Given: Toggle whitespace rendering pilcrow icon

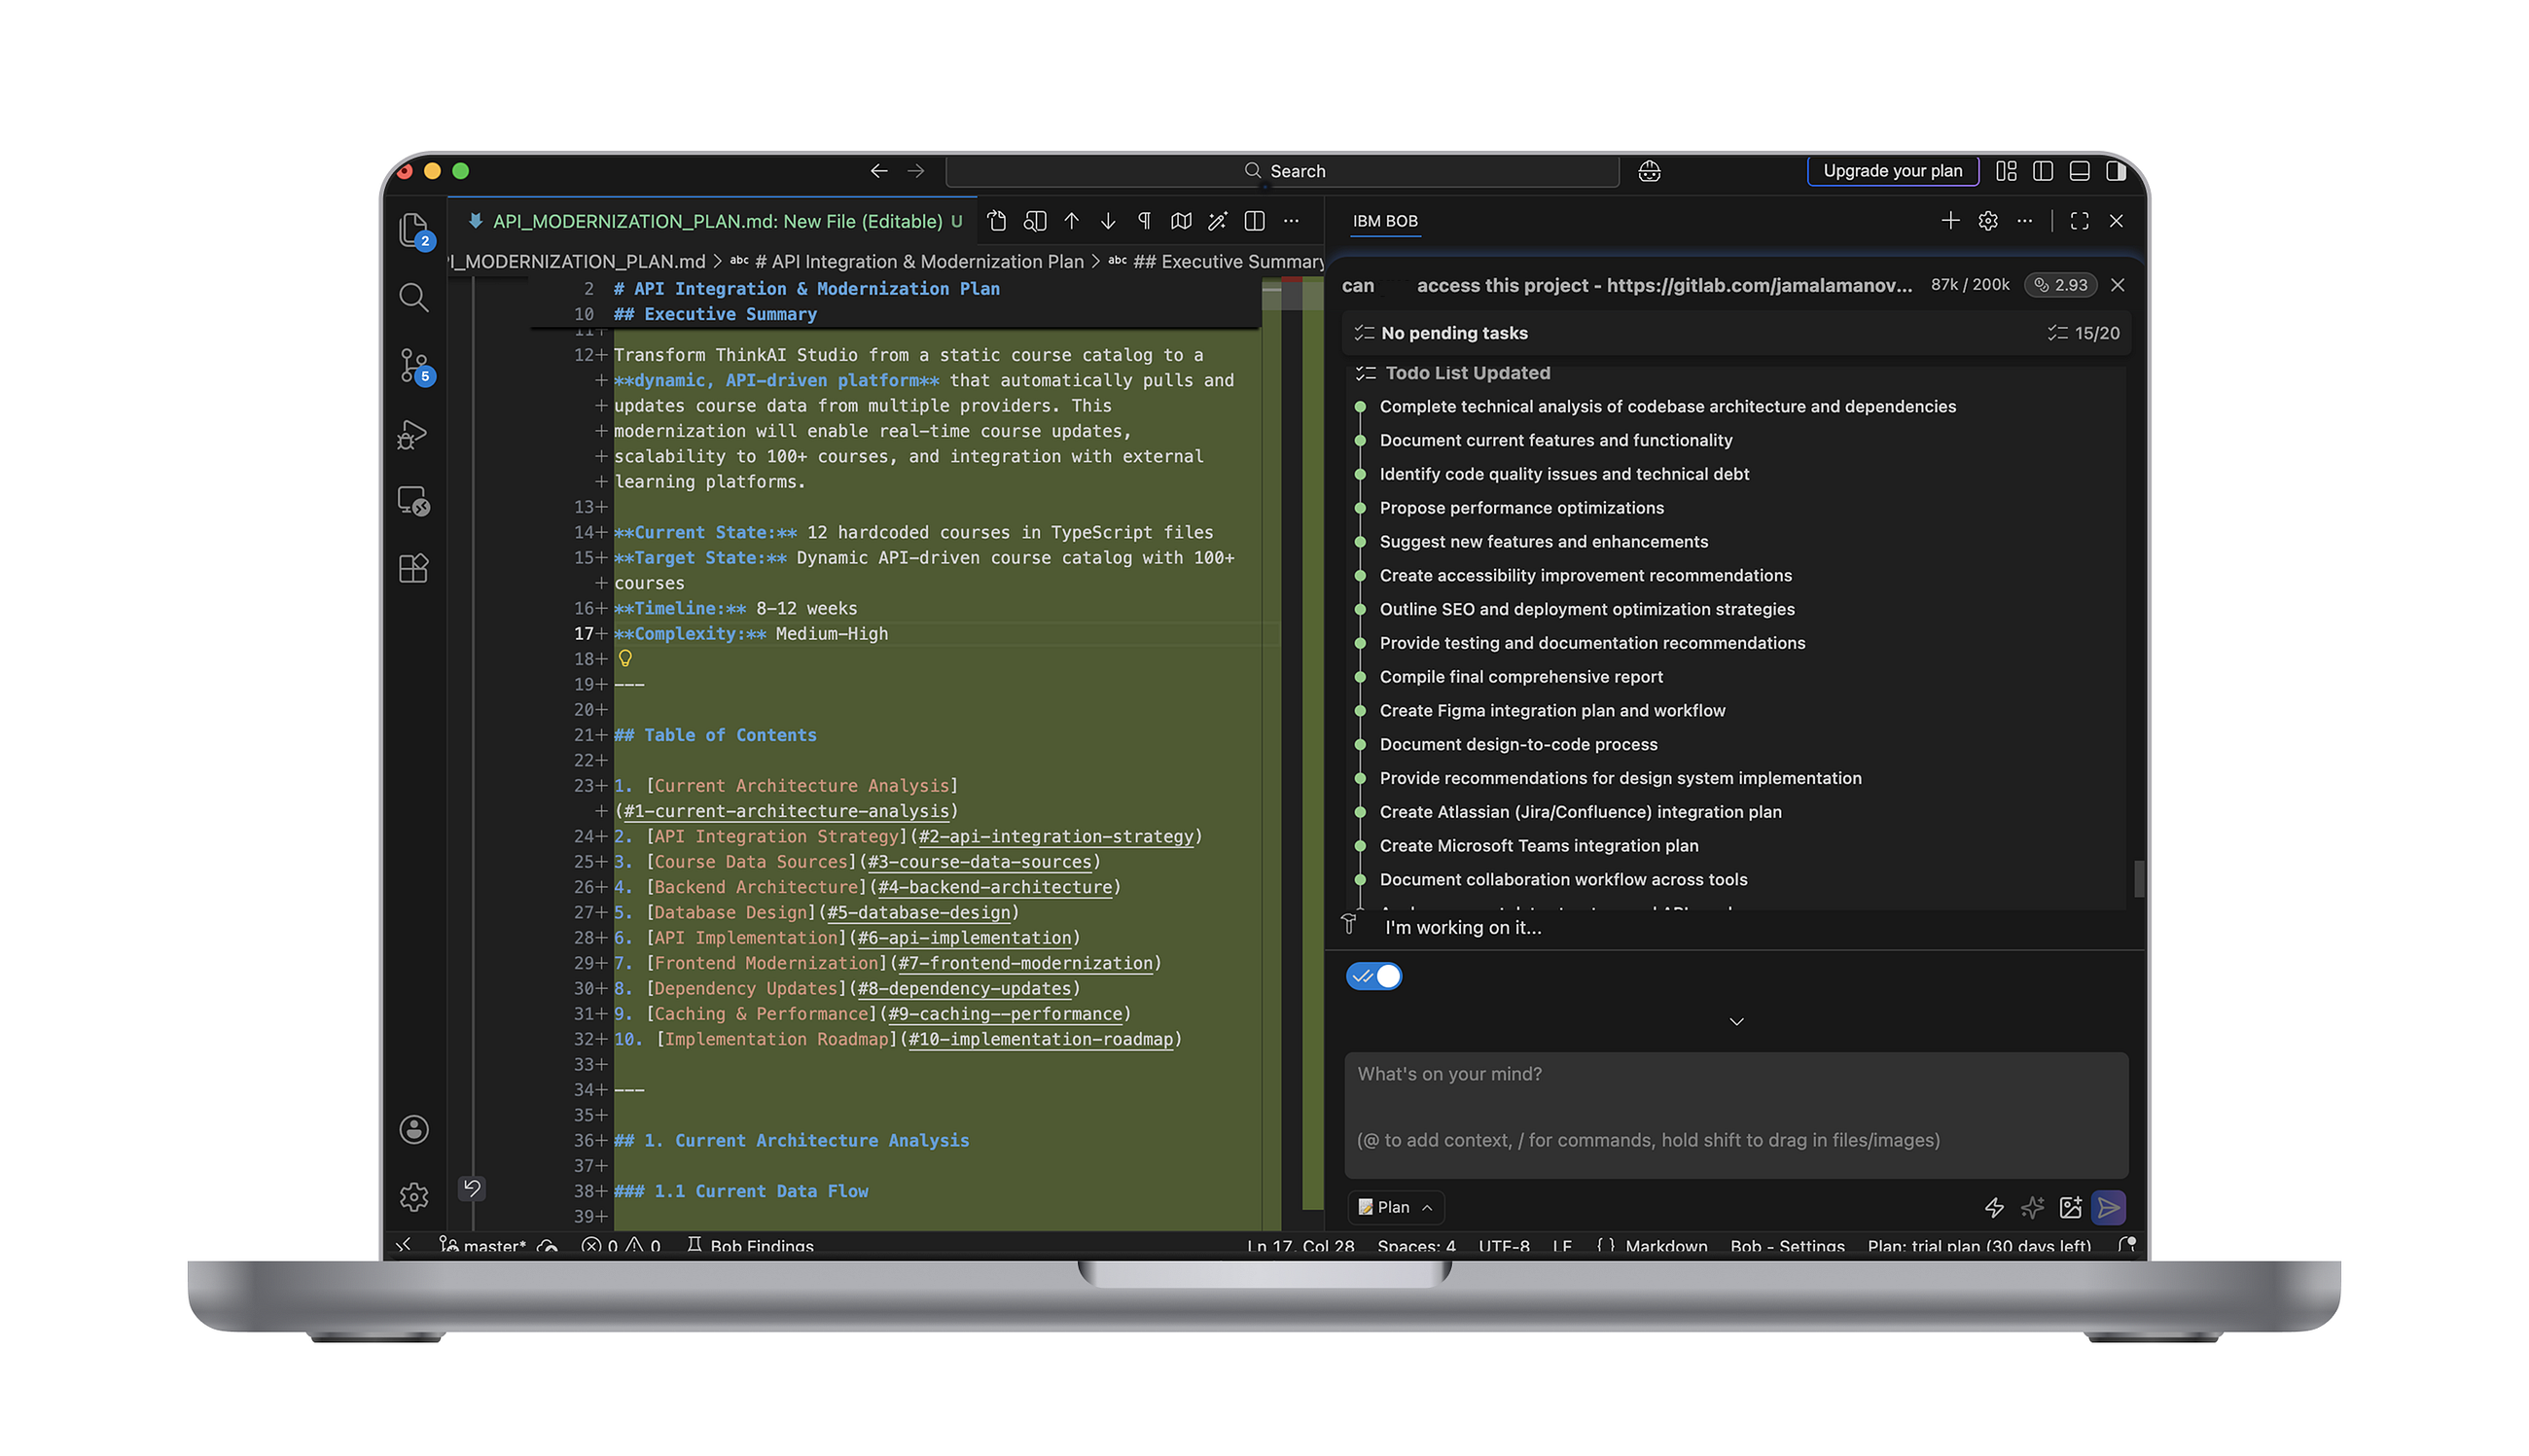Looking at the screenshot, I should coord(1144,221).
